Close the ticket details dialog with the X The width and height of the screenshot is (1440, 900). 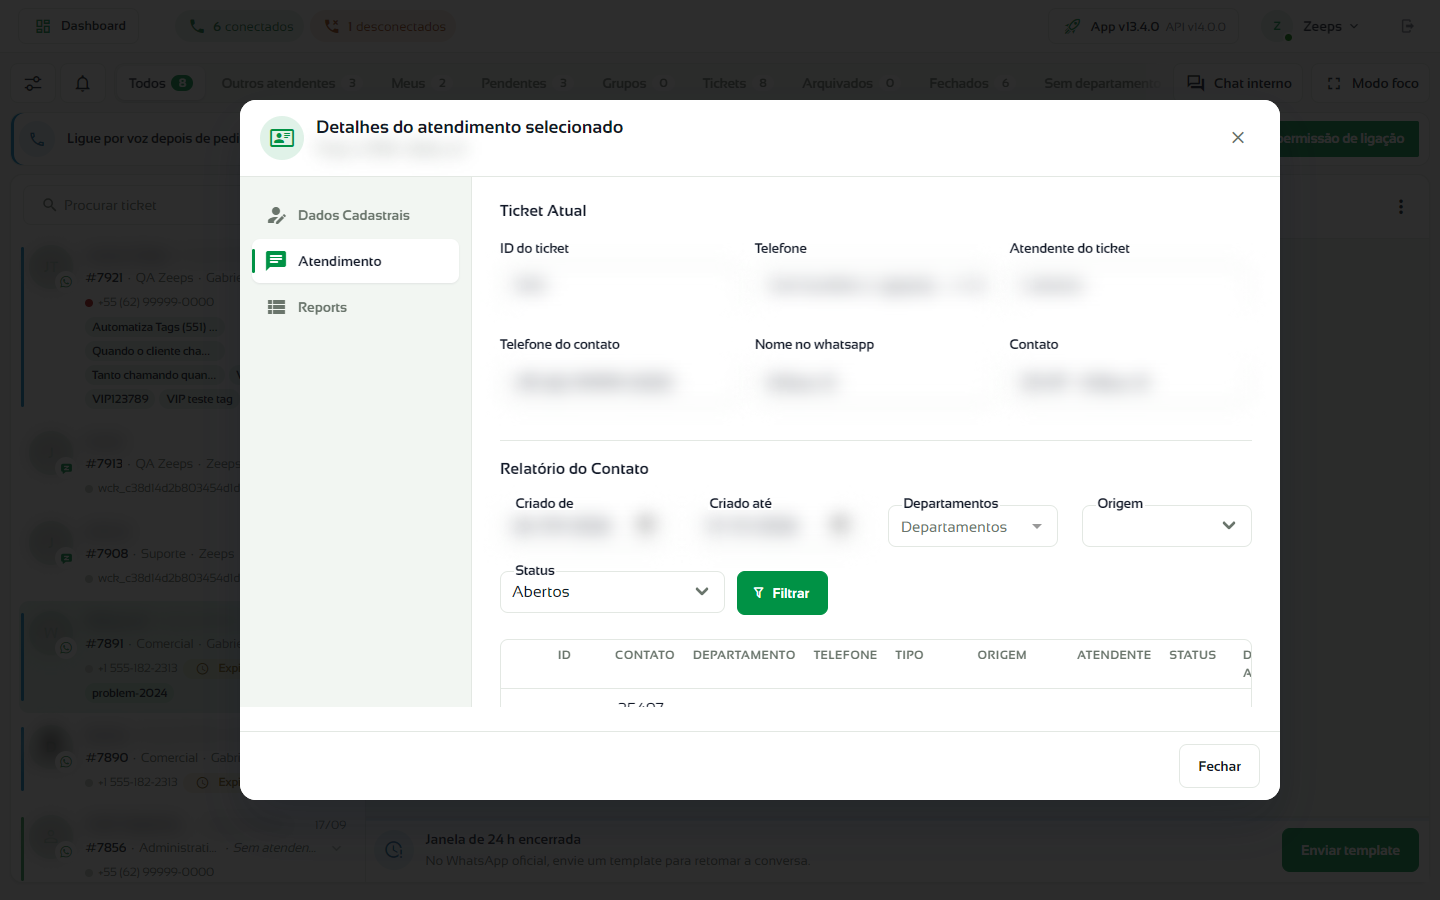pyautogui.click(x=1238, y=138)
